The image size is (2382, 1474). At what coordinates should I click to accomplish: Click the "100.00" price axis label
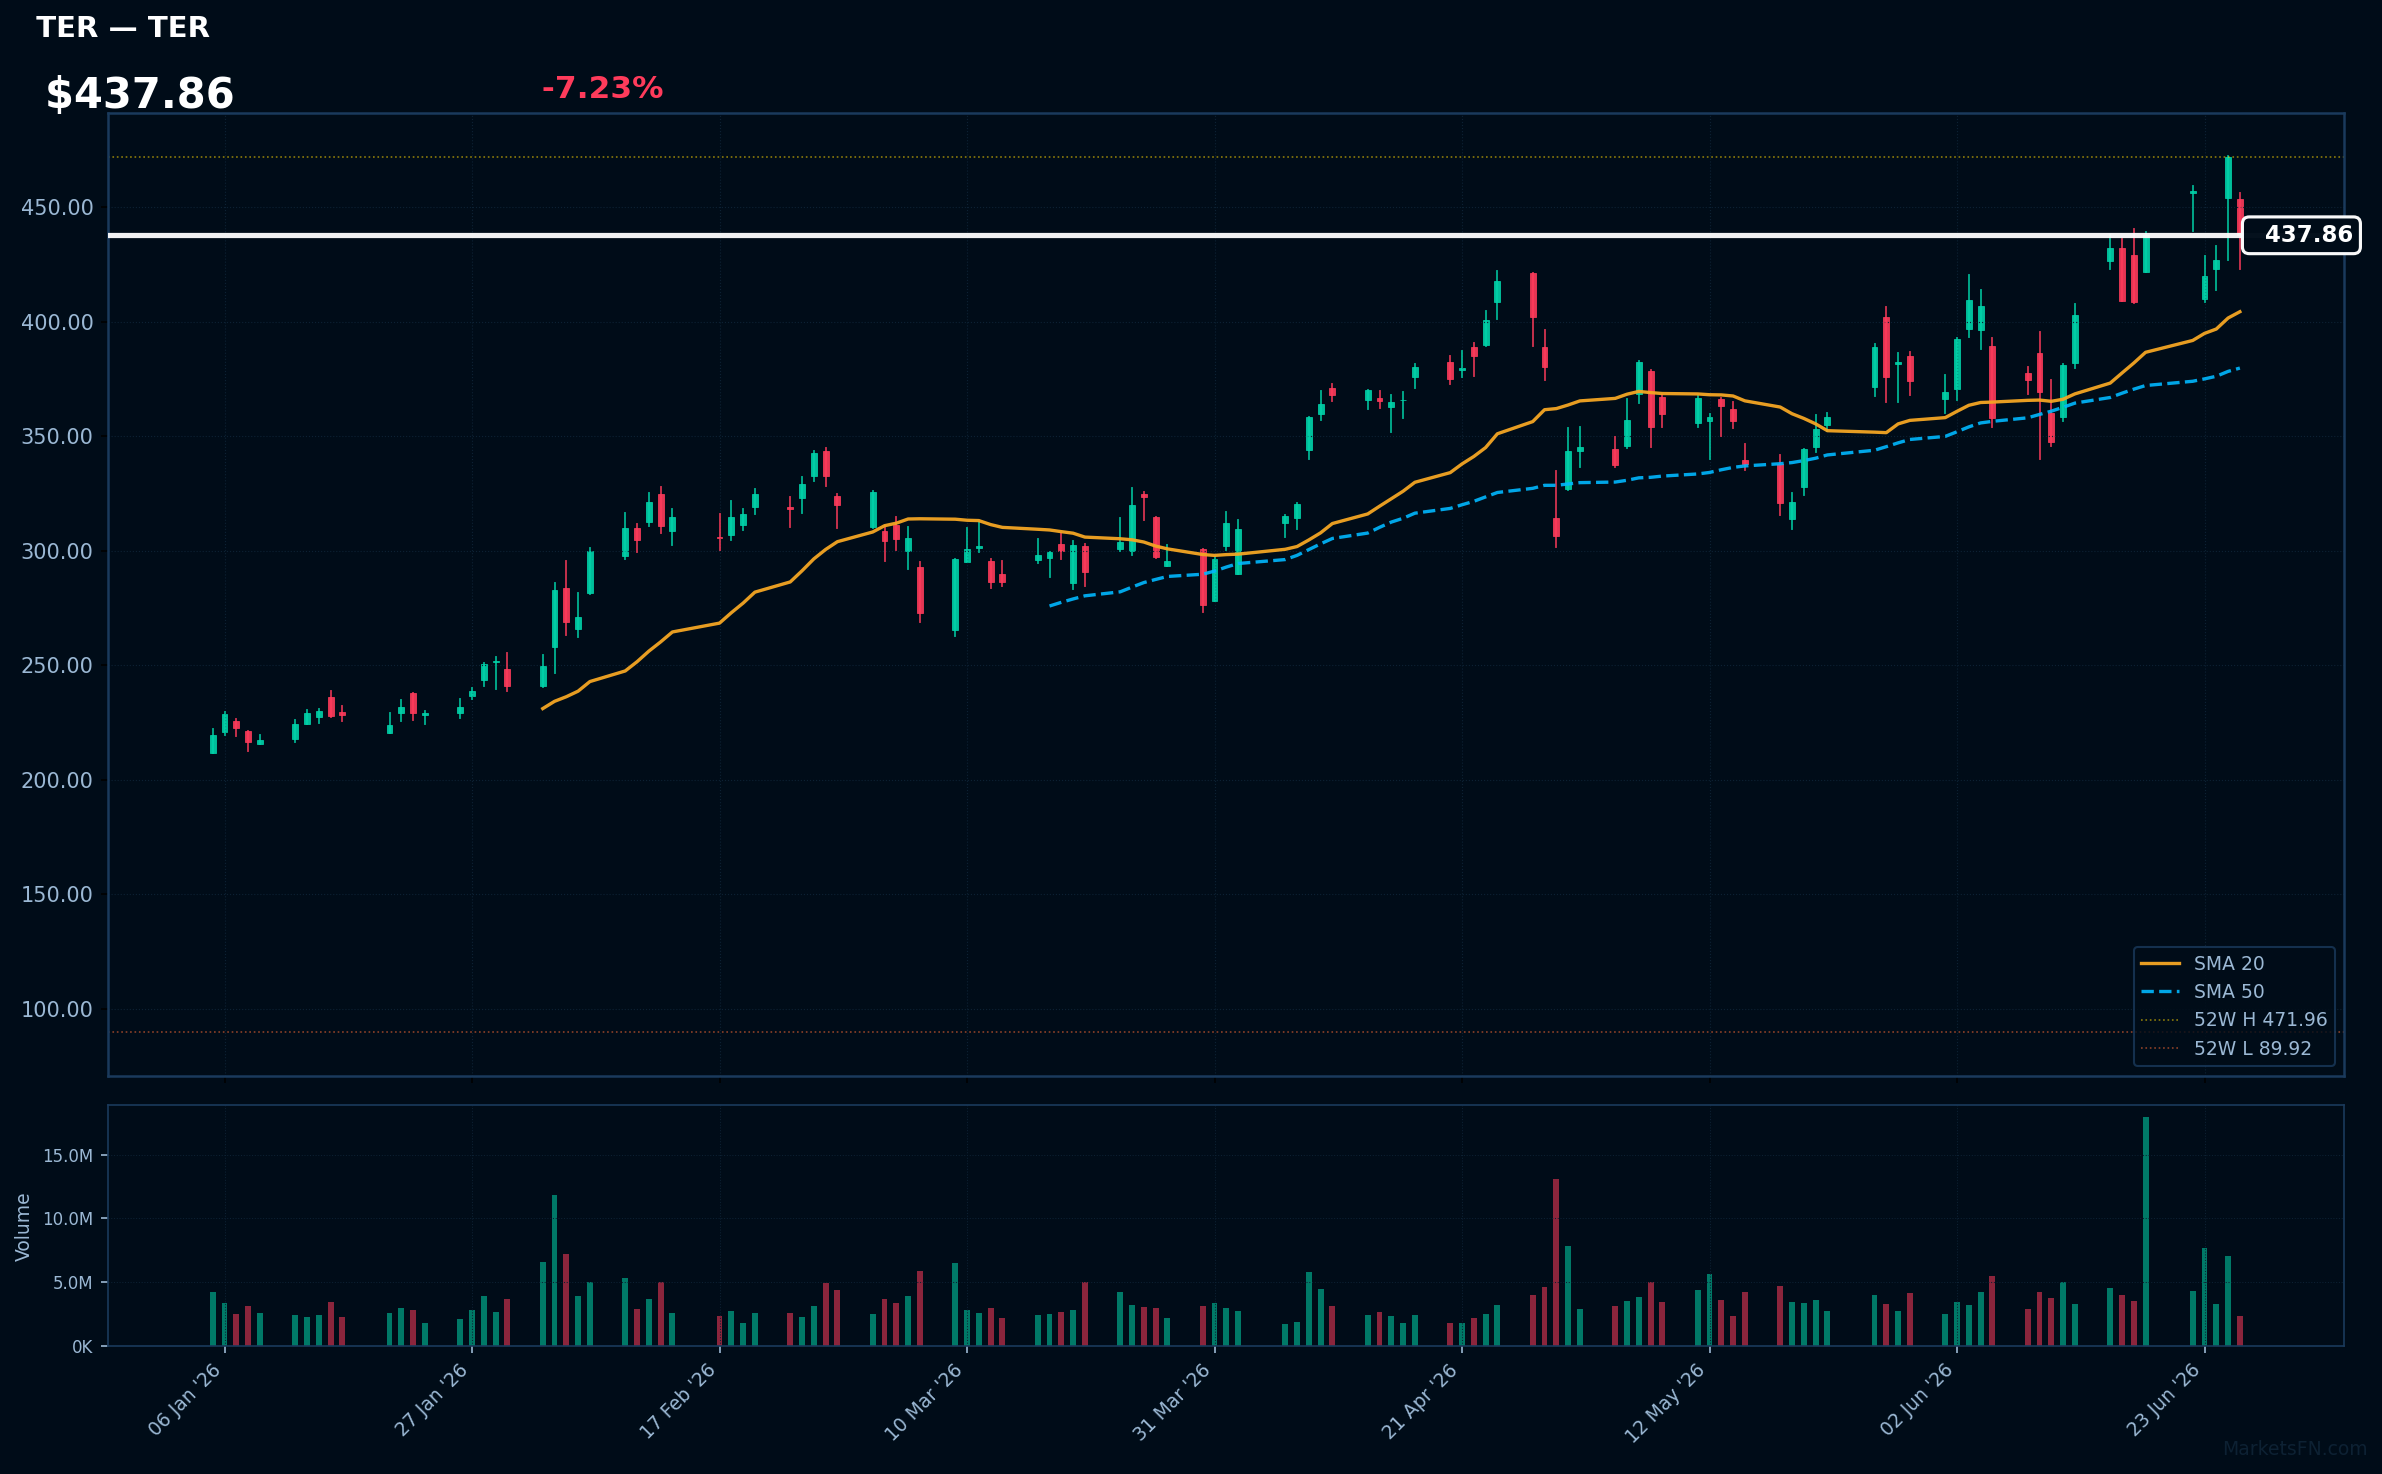tap(57, 1010)
